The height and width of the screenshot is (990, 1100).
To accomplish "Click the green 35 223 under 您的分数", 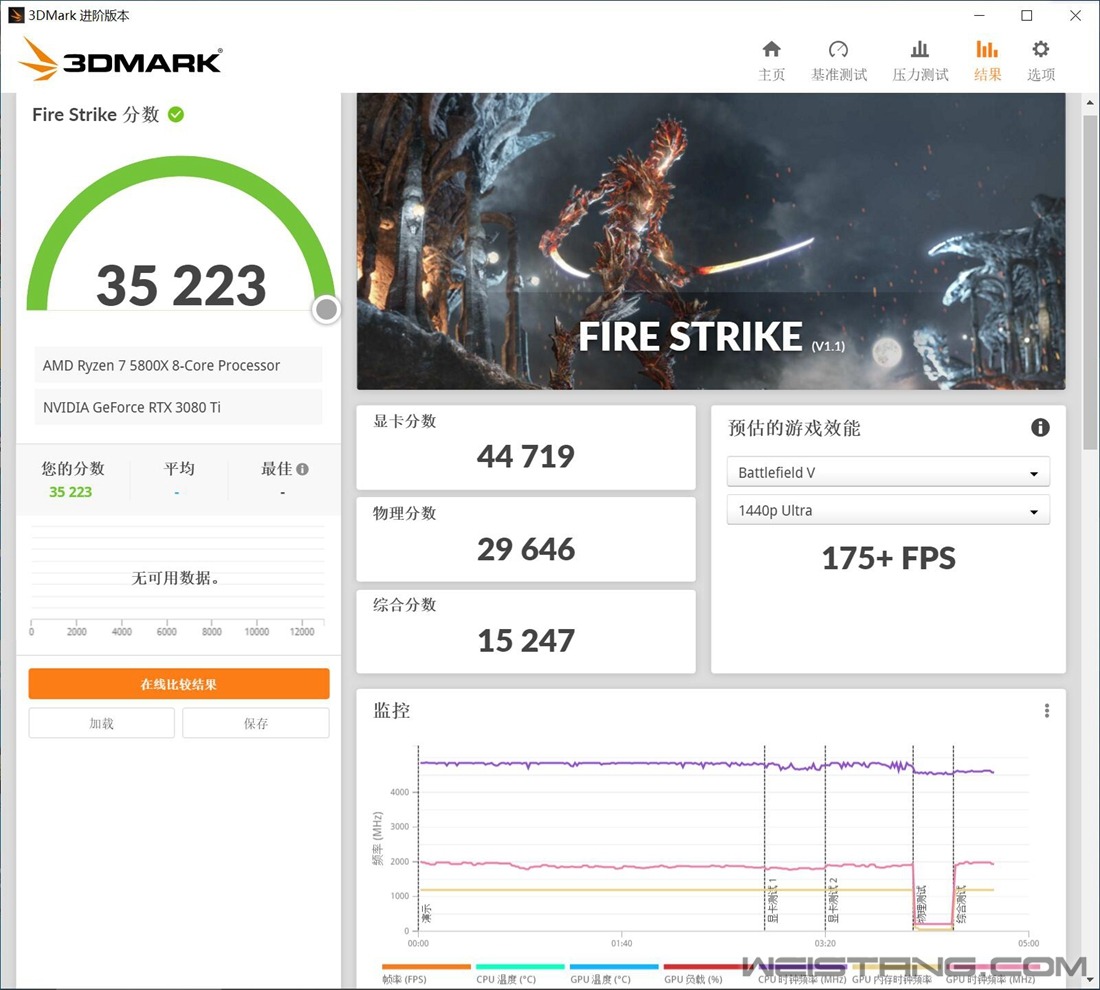I will pos(70,492).
